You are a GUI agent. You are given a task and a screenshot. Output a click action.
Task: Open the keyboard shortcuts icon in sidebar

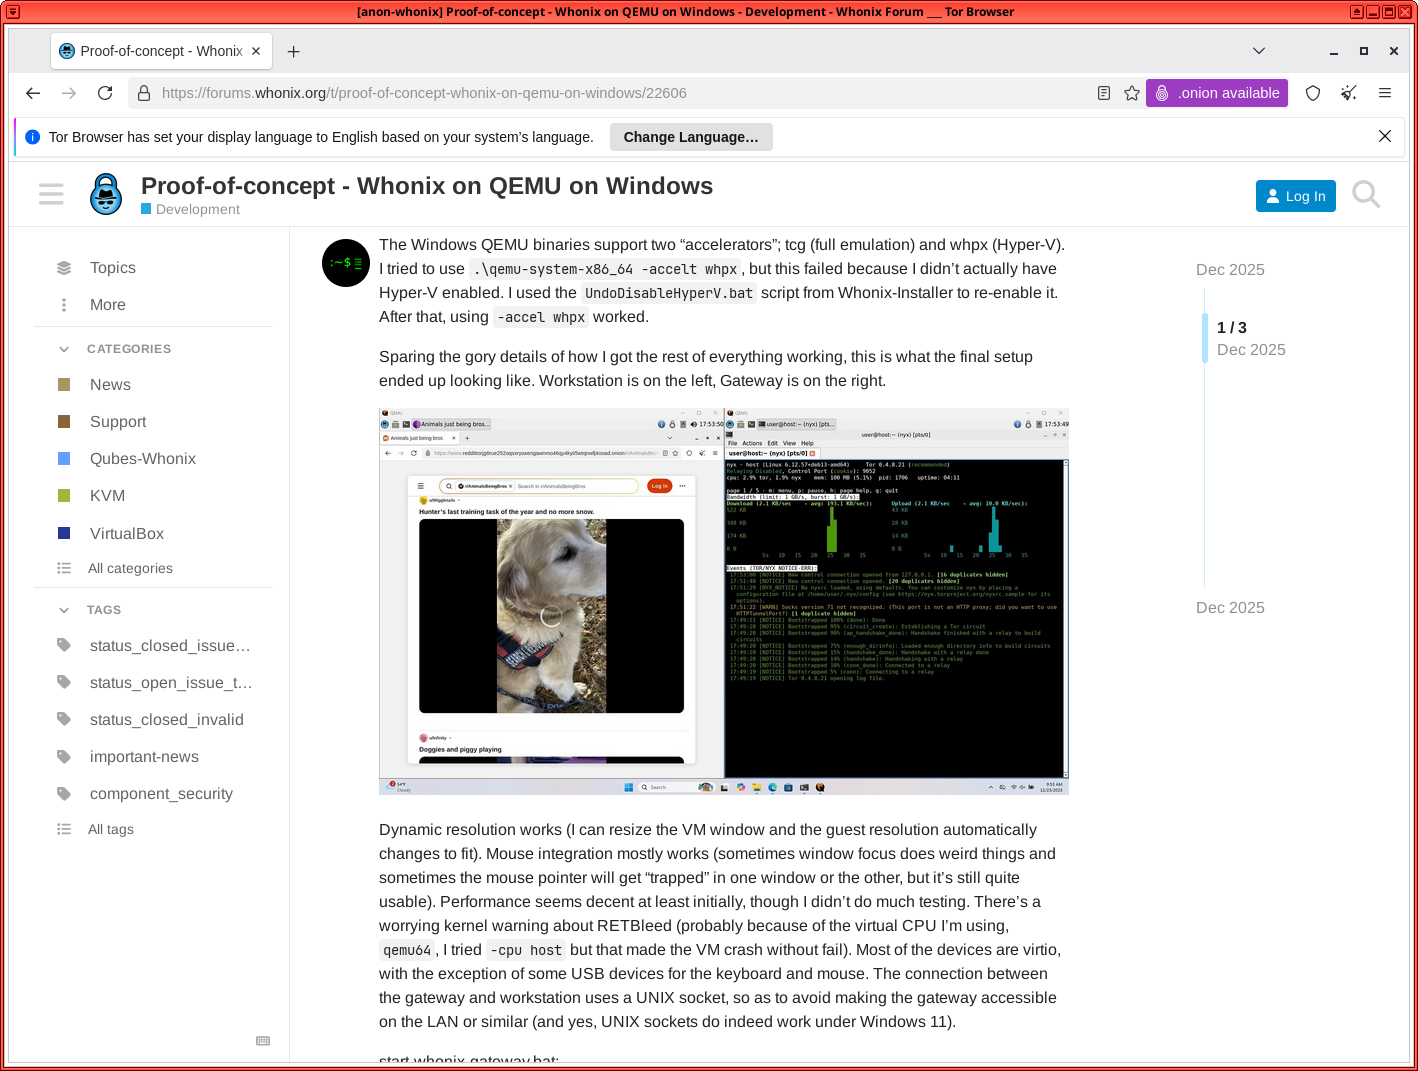263,1041
